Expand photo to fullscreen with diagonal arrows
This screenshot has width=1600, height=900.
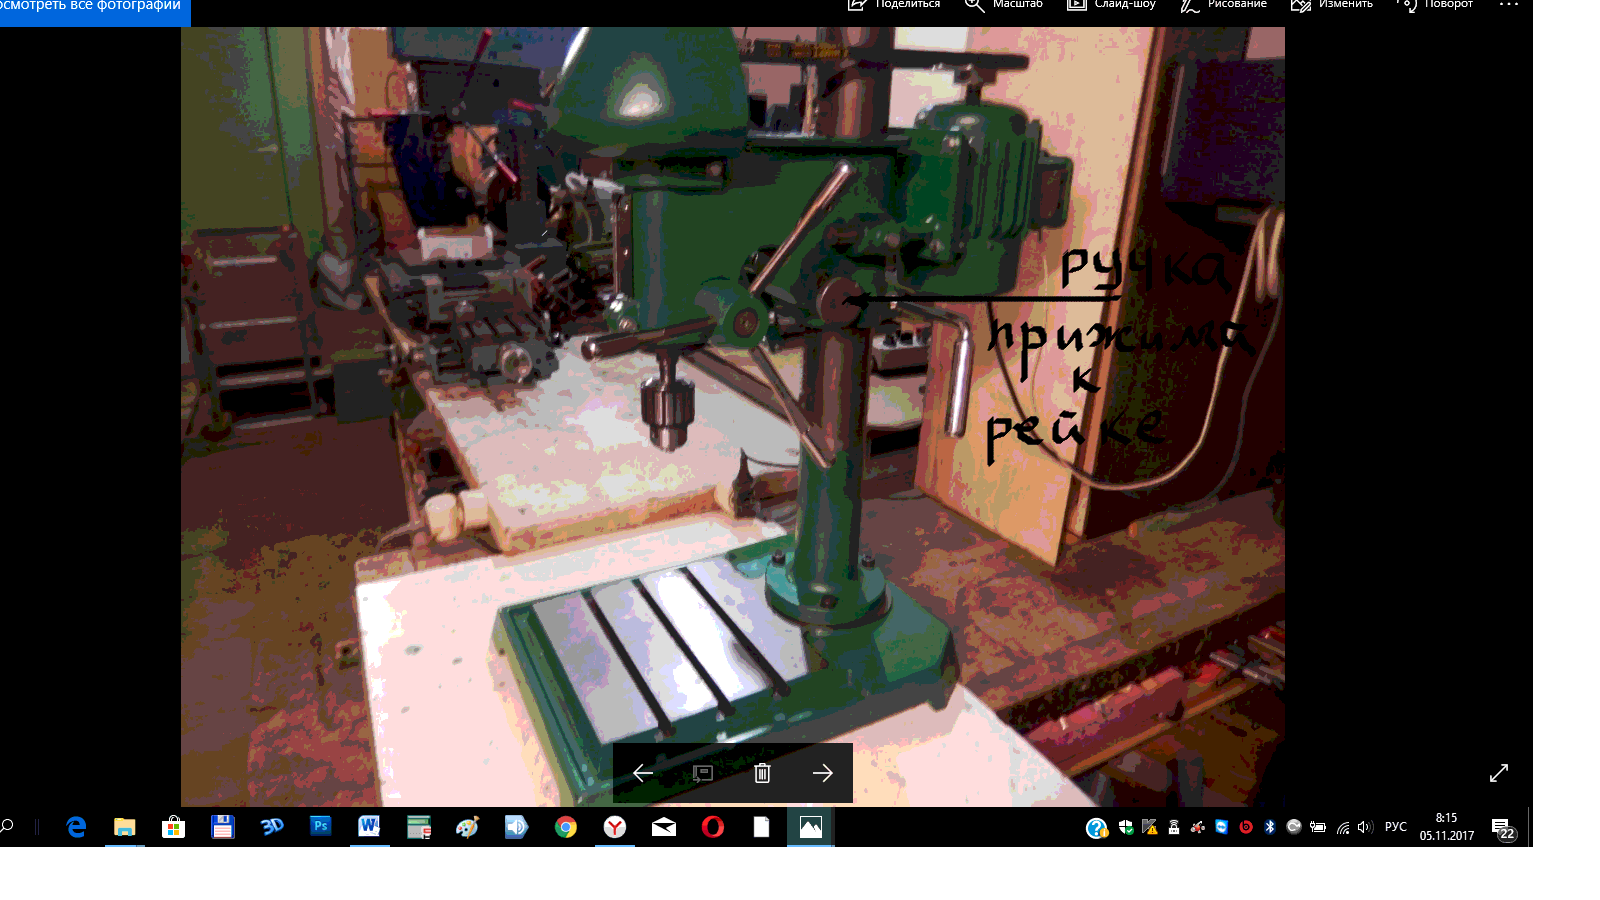(x=1498, y=773)
